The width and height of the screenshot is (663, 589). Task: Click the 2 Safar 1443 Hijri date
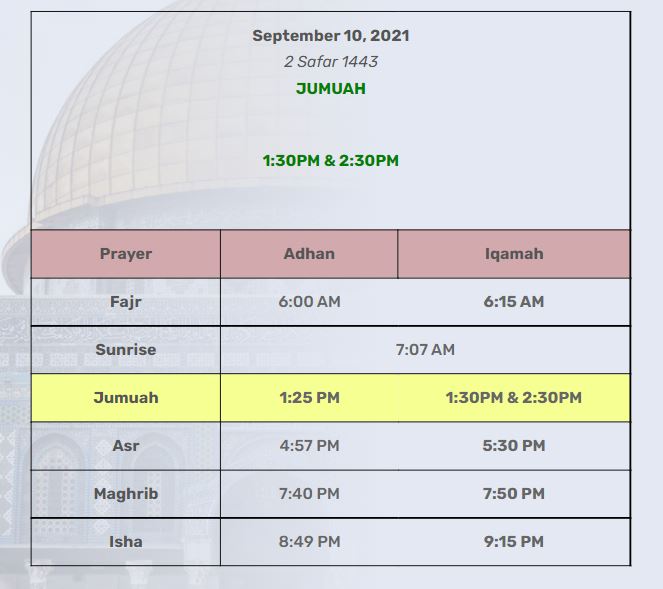(331, 62)
